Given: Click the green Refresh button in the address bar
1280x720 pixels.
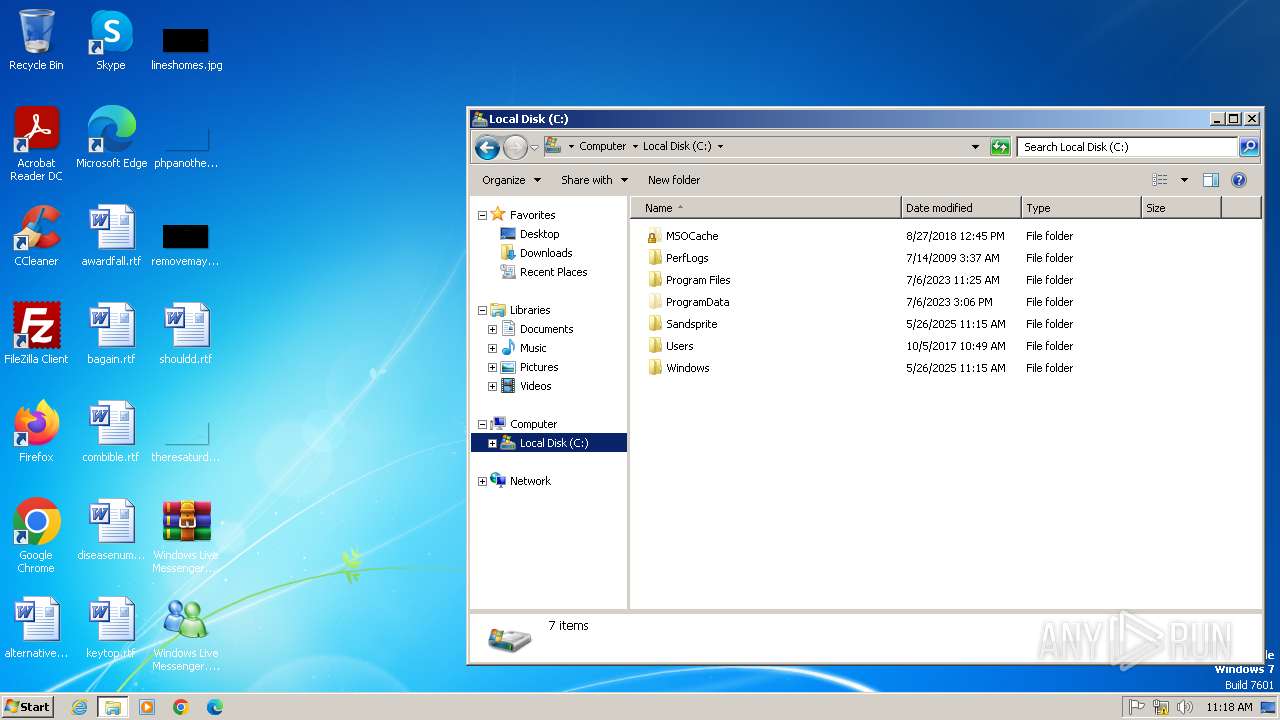Looking at the screenshot, I should [1000, 147].
